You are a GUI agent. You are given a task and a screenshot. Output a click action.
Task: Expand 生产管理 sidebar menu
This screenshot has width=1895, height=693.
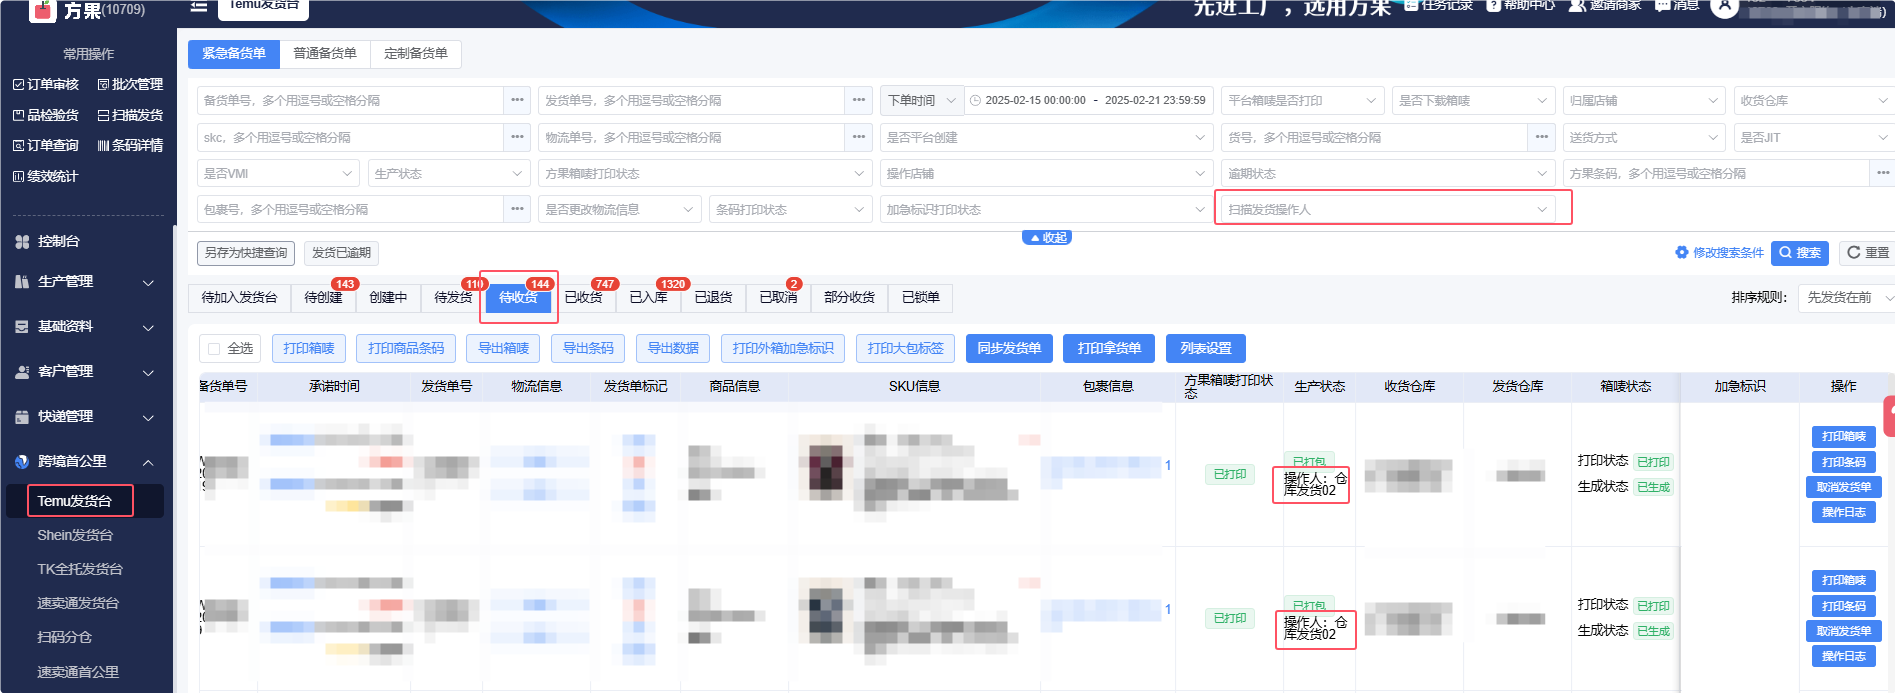coord(85,283)
